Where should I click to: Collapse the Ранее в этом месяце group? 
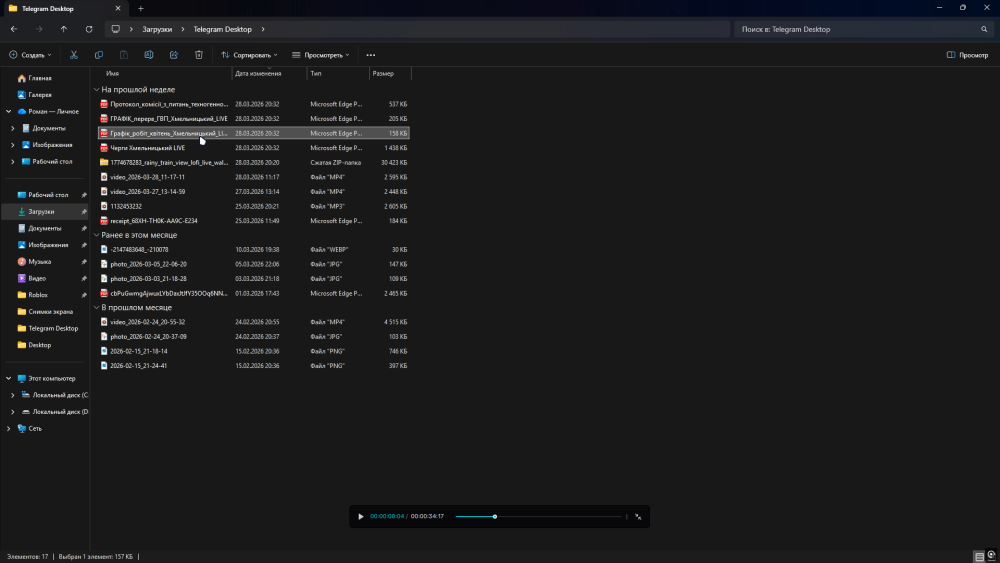click(97, 235)
